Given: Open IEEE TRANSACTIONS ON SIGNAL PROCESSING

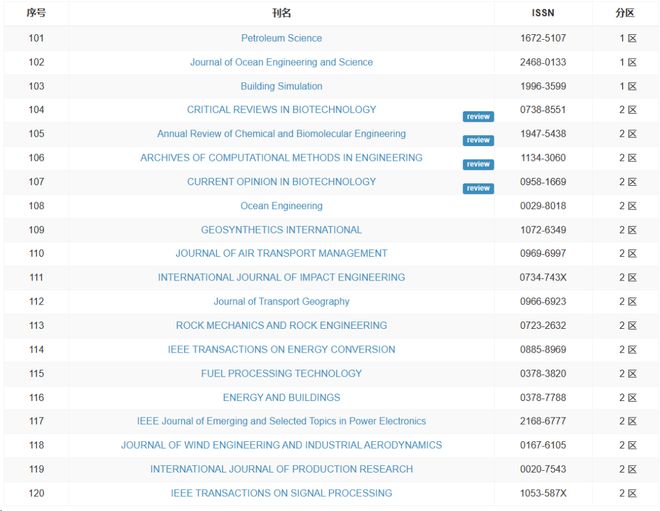Looking at the screenshot, I should click(281, 493).
